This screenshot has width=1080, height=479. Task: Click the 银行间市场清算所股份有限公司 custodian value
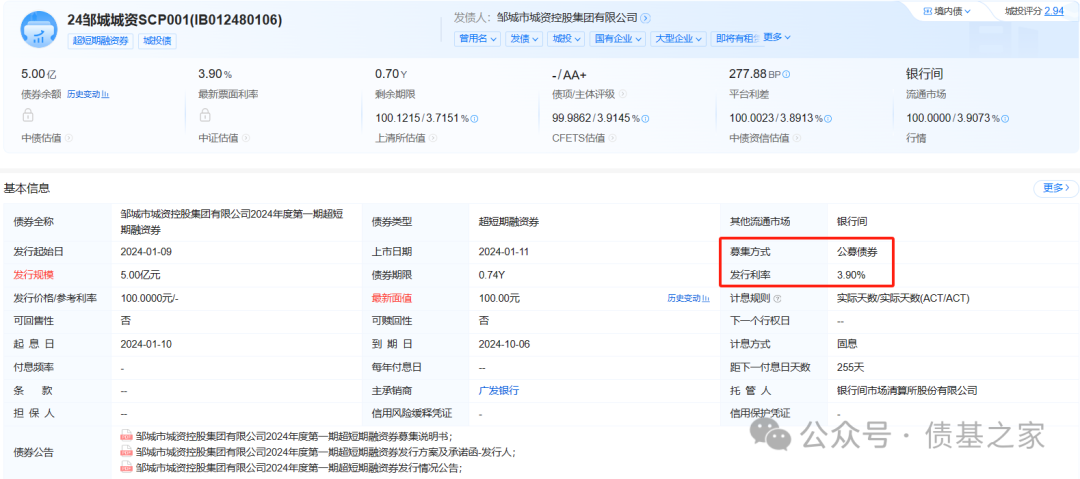pos(907,390)
